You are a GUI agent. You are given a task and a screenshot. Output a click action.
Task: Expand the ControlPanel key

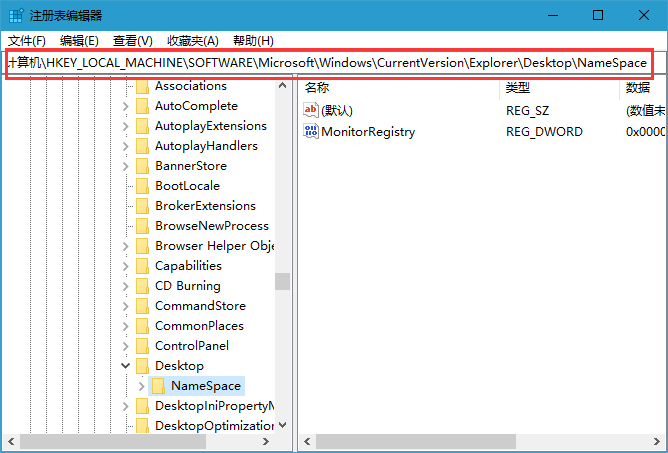point(126,346)
